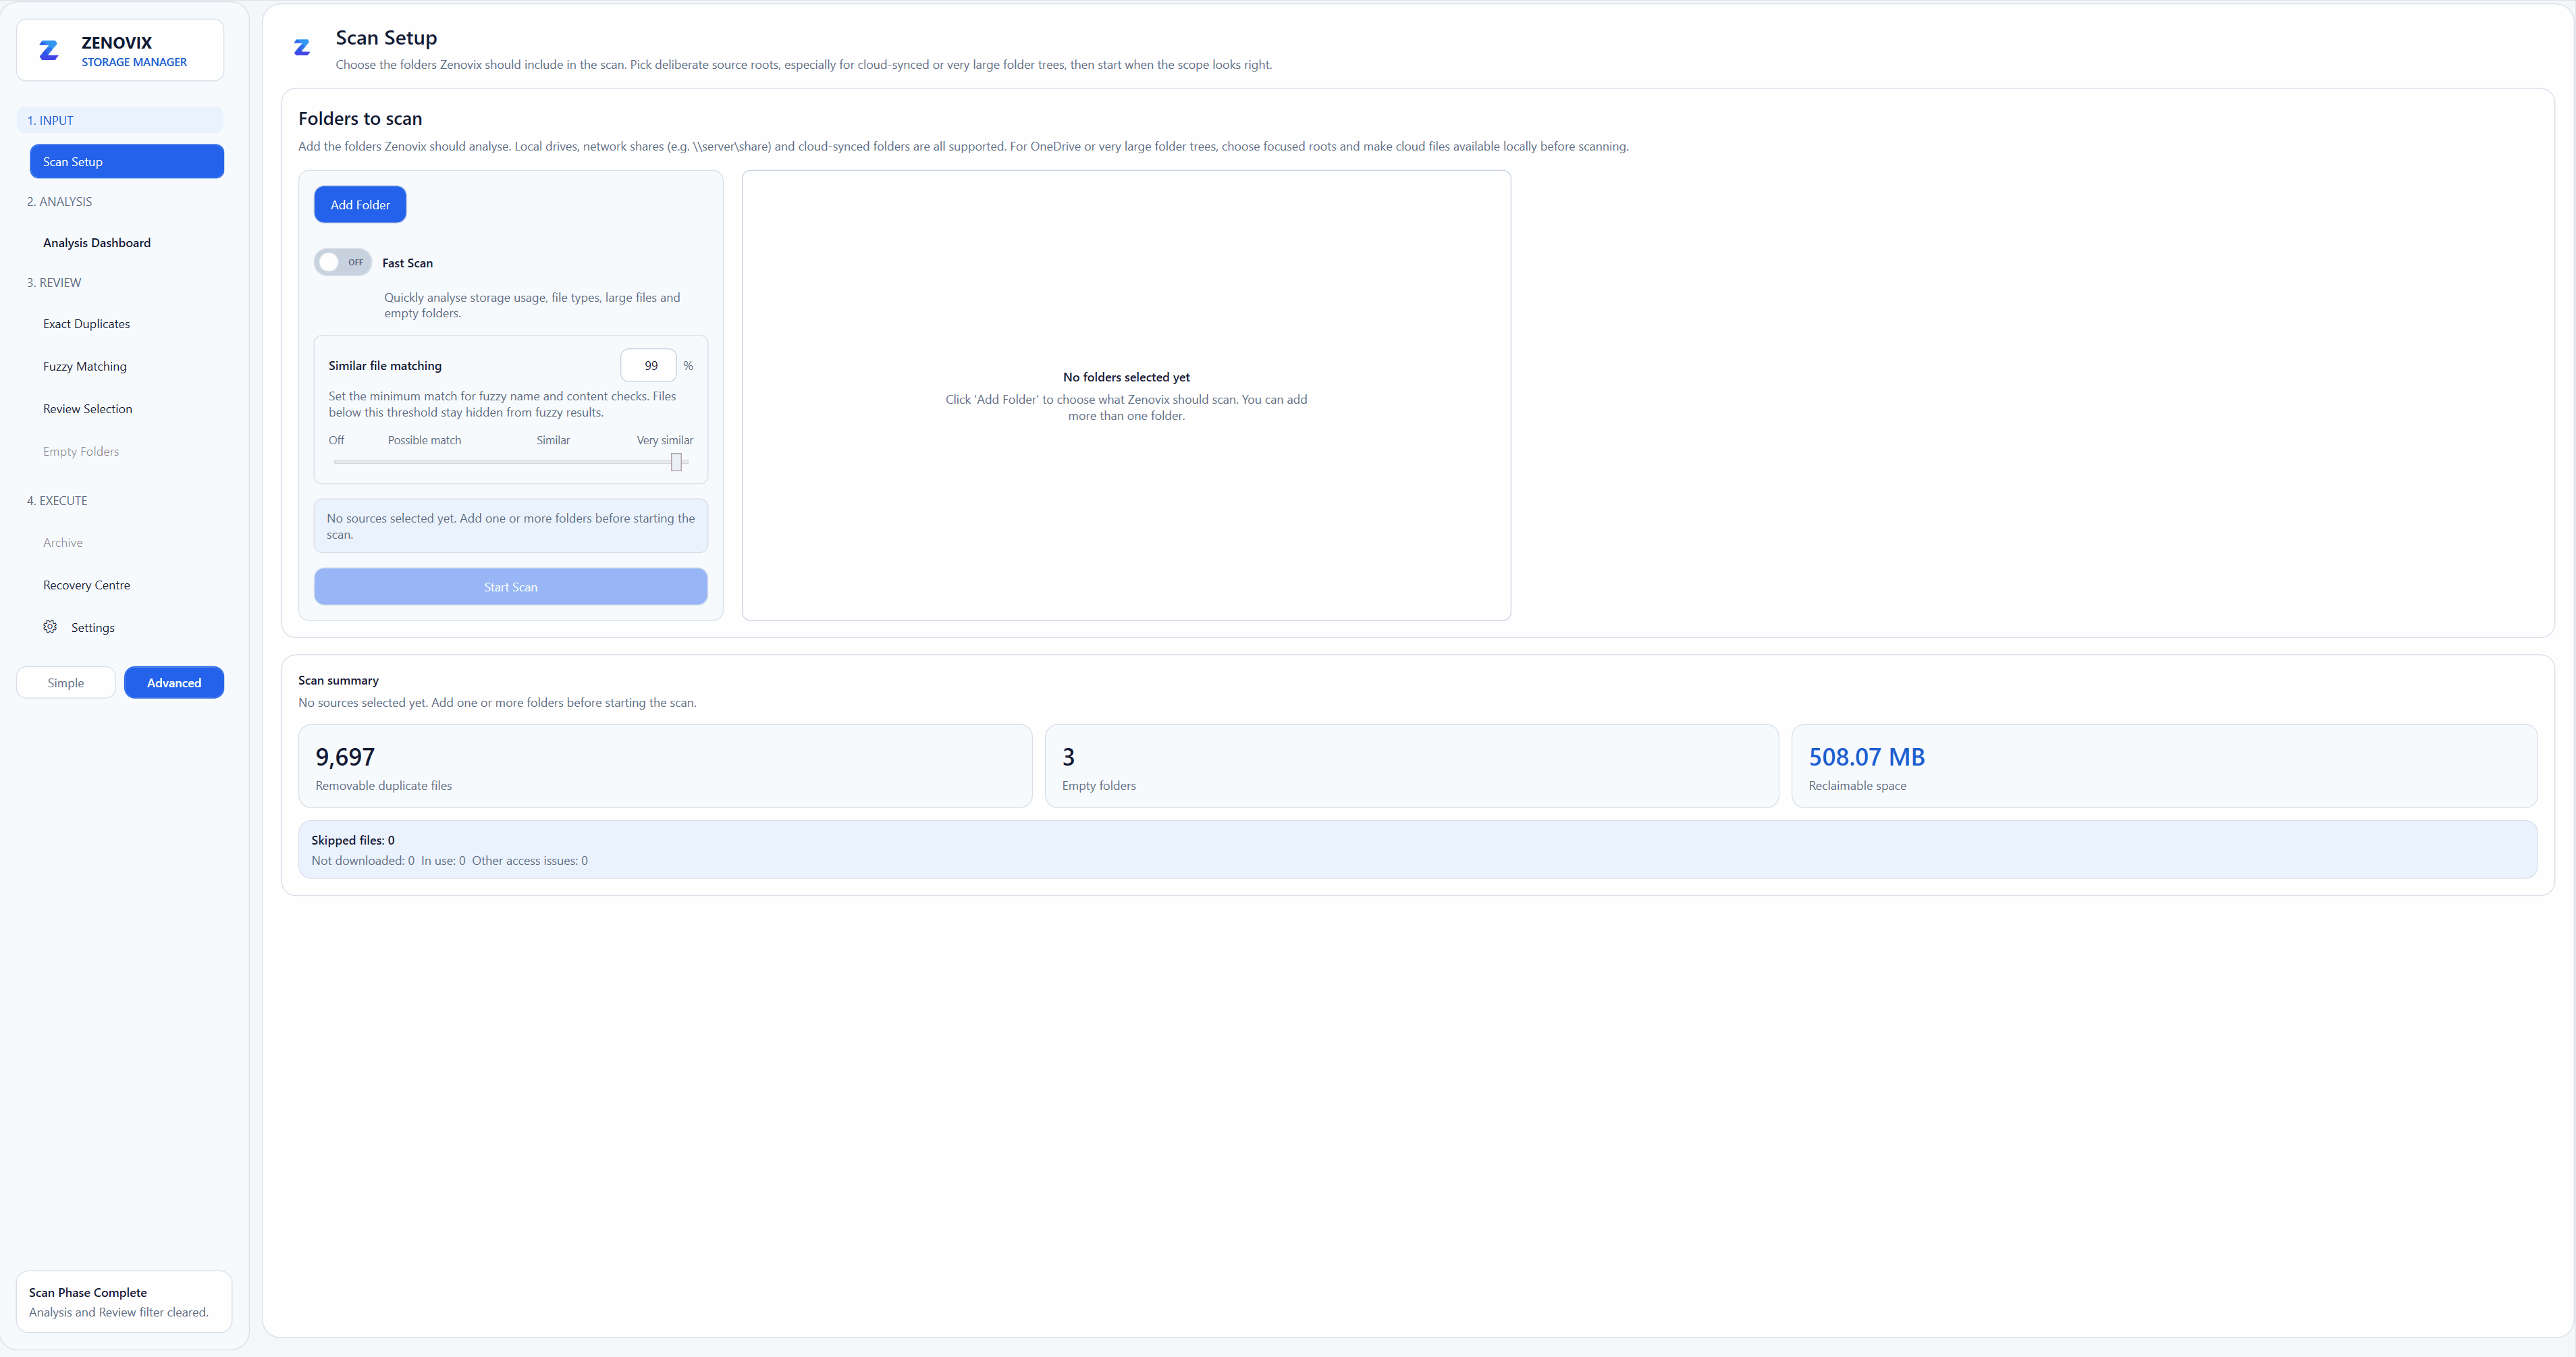Click the 'Scan summary' heading
This screenshot has height=1357, width=2576.
(x=338, y=680)
